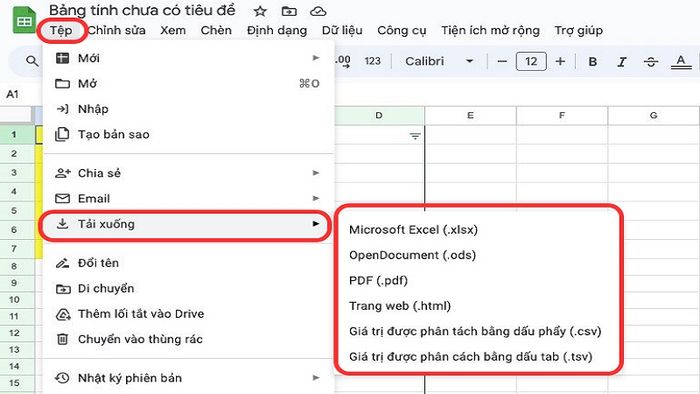Open the Công cụ menu
The image size is (700, 394).
[x=401, y=30]
